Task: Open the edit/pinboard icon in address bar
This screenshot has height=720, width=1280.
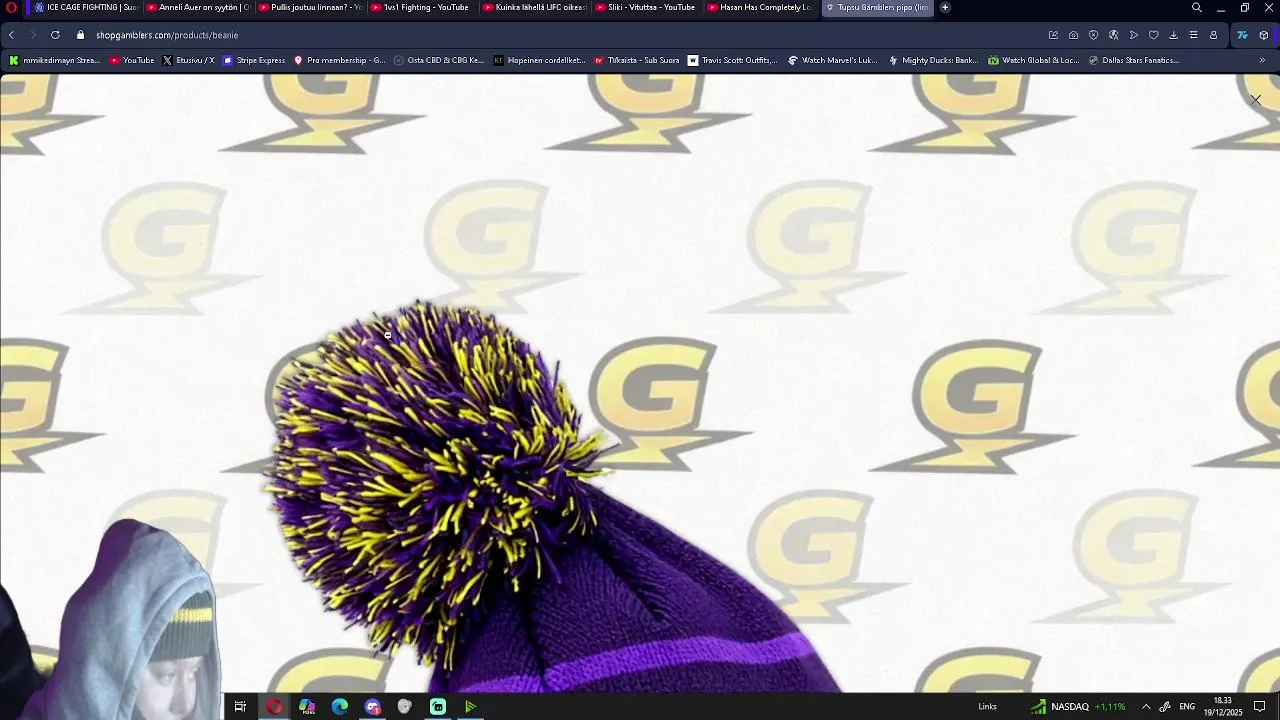Action: 1053,35
